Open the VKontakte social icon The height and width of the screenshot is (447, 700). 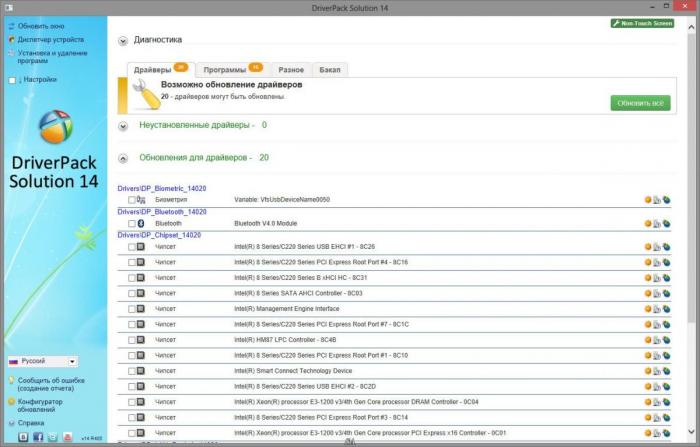[24, 437]
